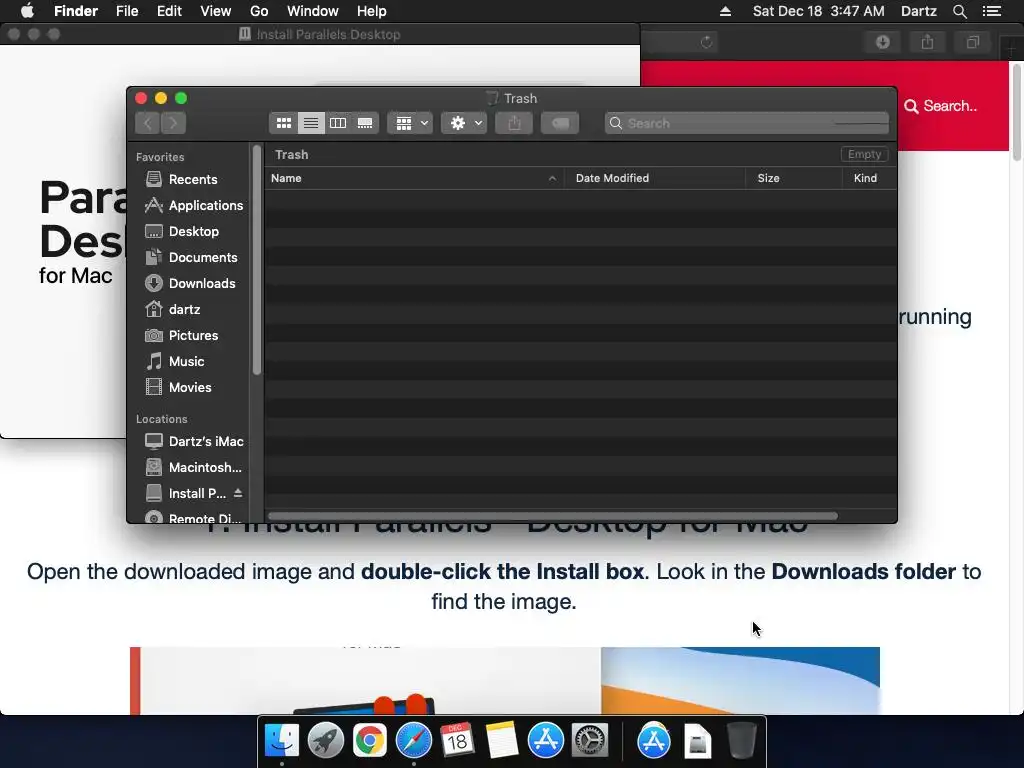
Task: Eject the Install P... volume in sidebar
Action: pyautogui.click(x=238, y=493)
